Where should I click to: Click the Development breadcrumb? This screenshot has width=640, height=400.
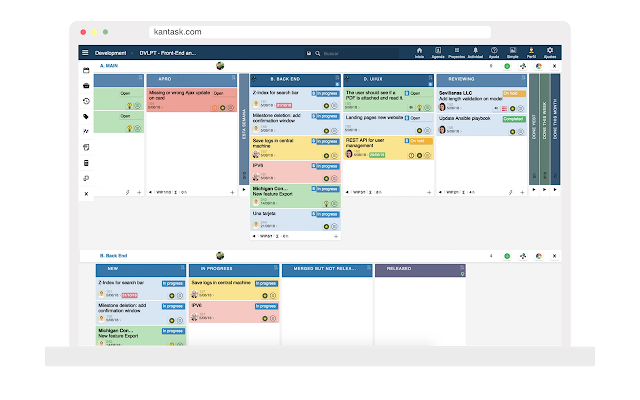click(111, 53)
